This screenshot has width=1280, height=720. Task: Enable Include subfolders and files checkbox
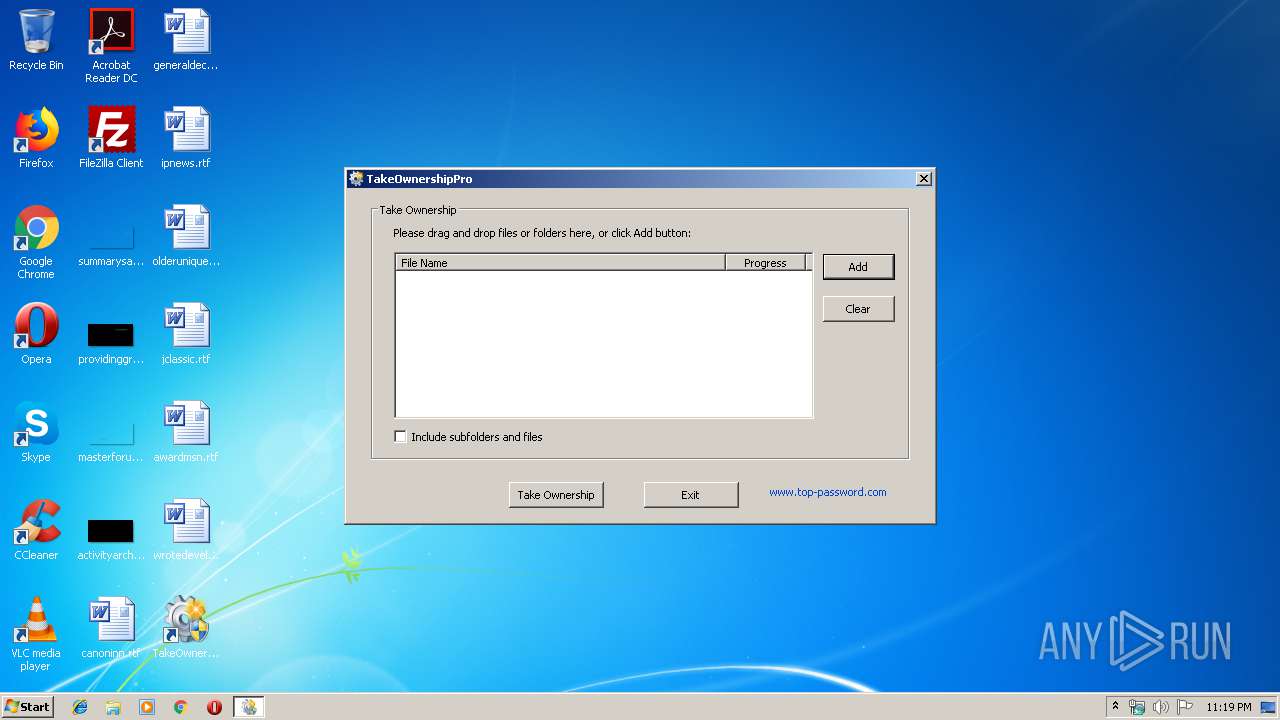coord(401,437)
